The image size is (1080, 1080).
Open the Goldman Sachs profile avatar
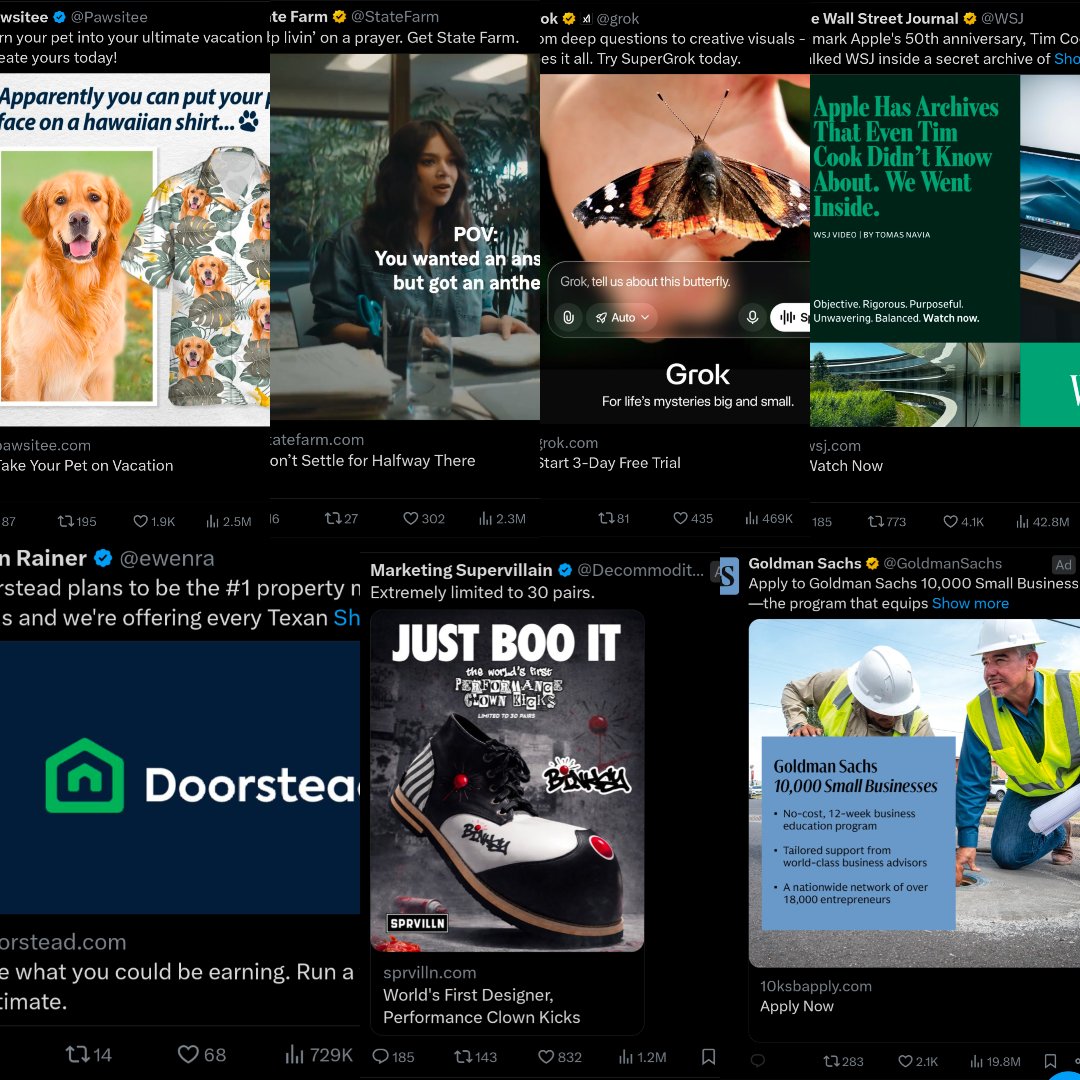[729, 576]
